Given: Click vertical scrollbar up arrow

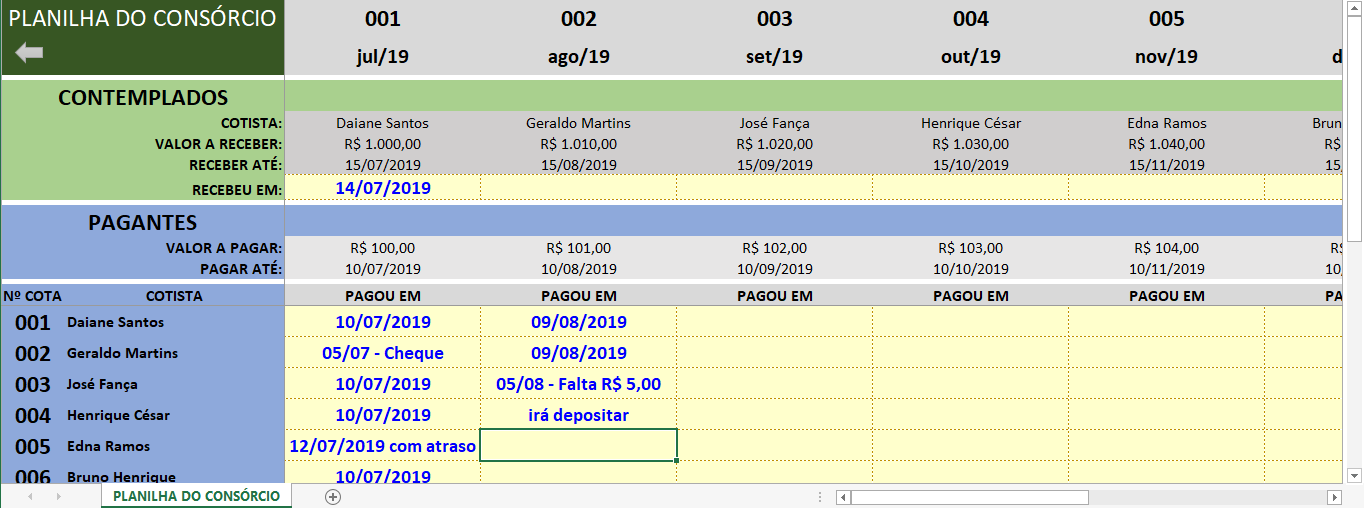Looking at the screenshot, I should click(1354, 8).
